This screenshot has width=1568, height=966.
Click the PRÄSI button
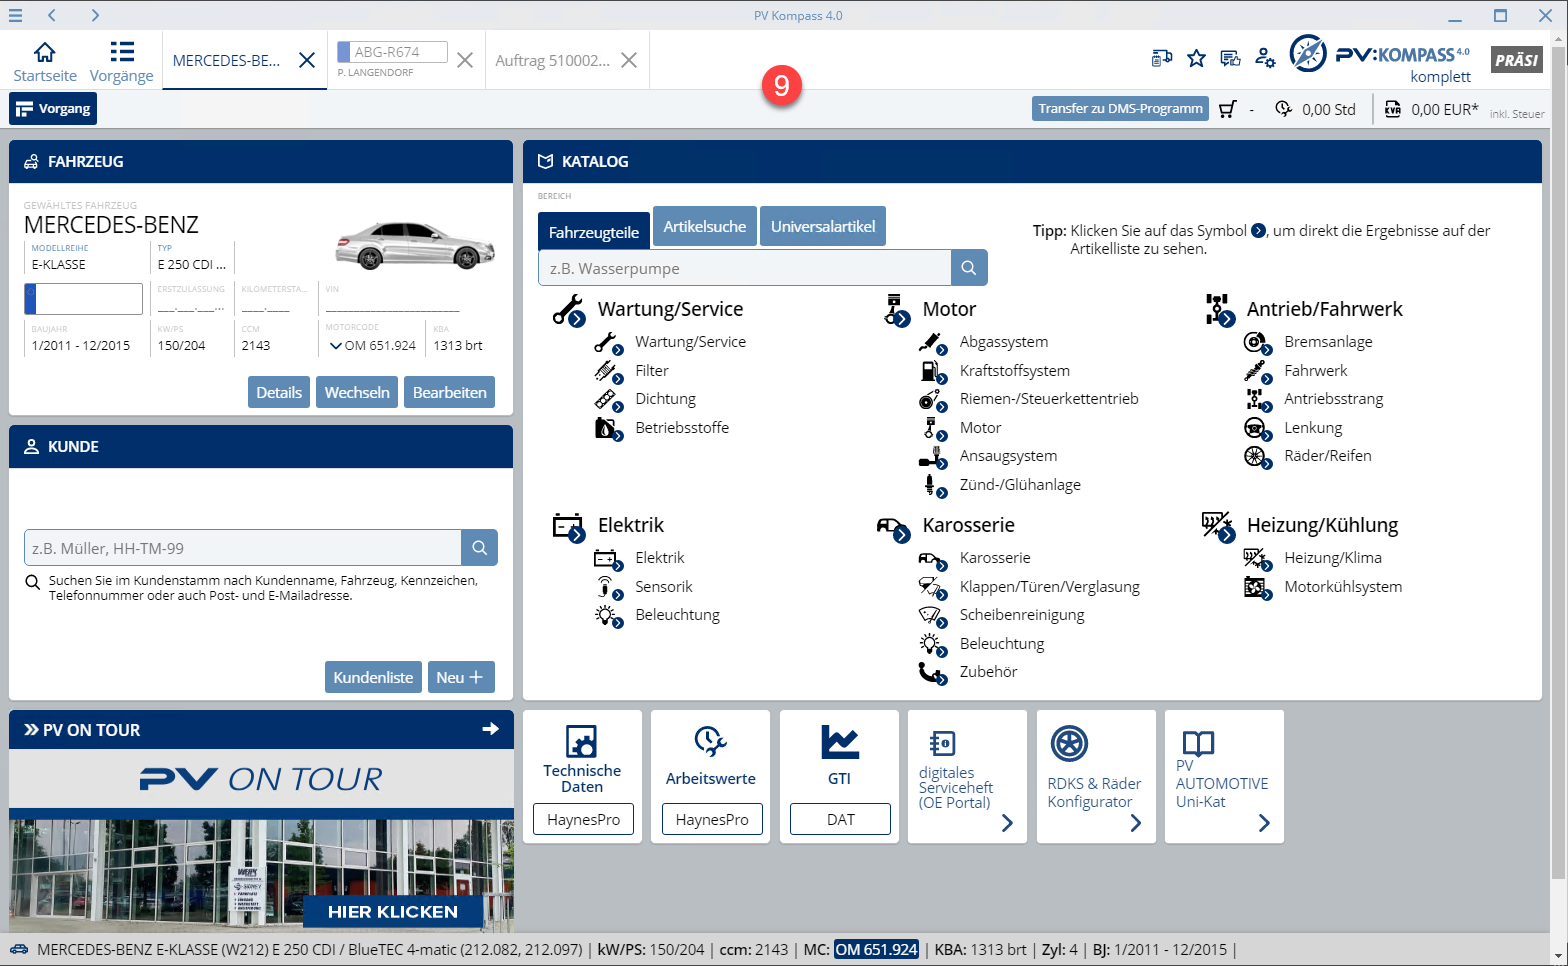1516,60
